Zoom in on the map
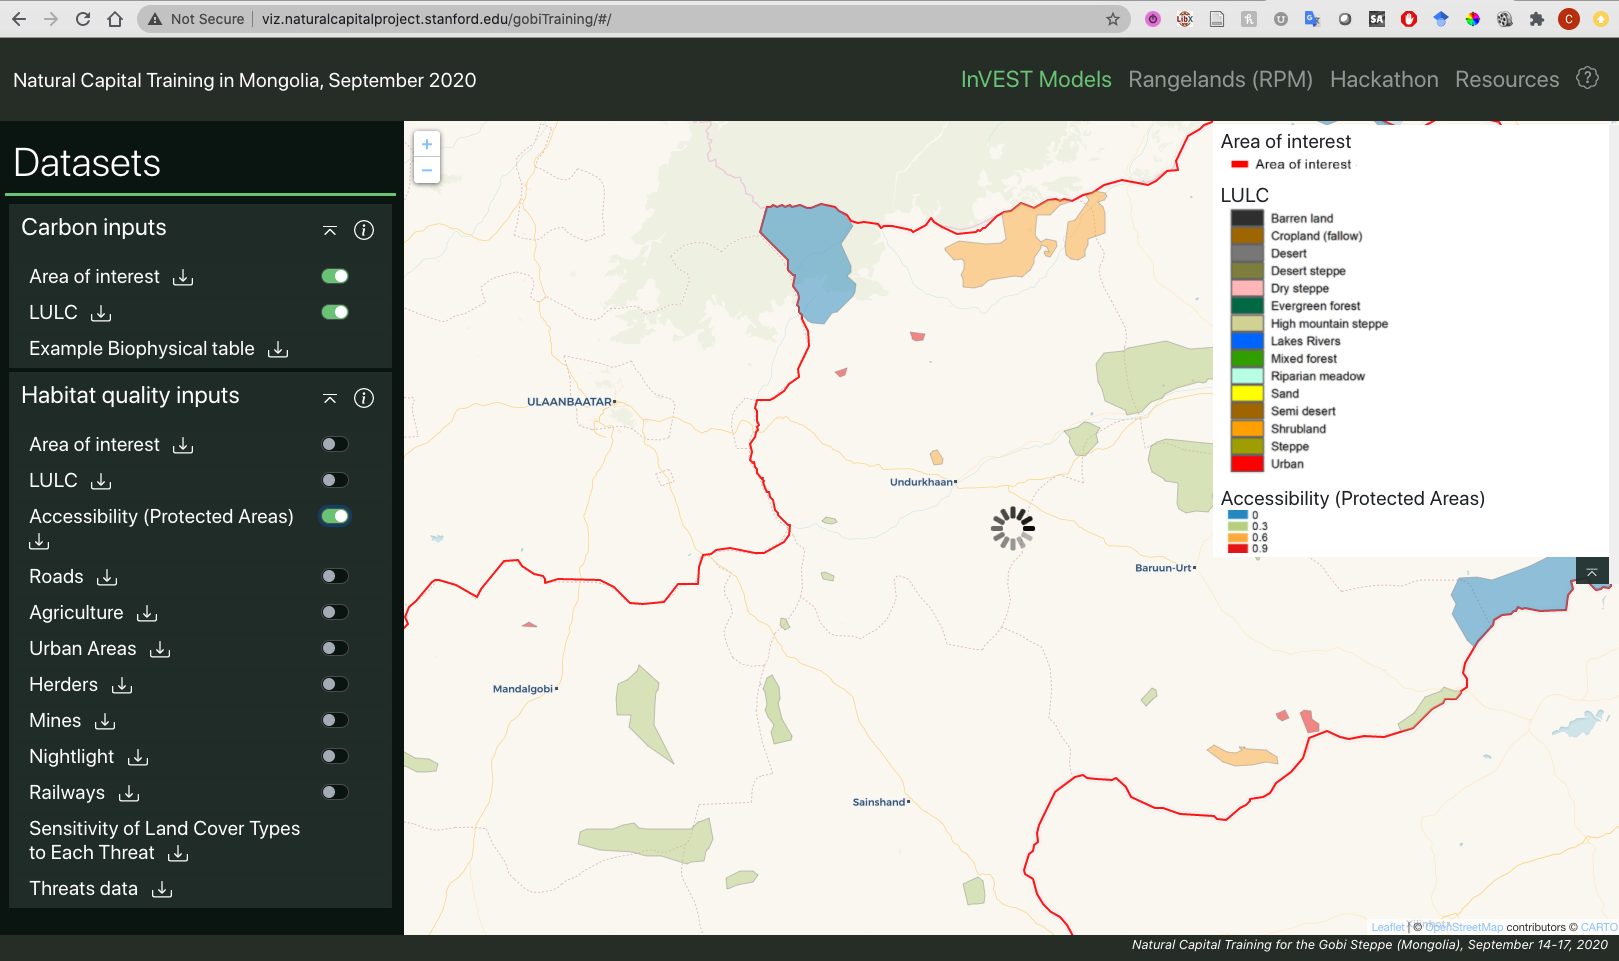The height and width of the screenshot is (961, 1619). click(427, 144)
